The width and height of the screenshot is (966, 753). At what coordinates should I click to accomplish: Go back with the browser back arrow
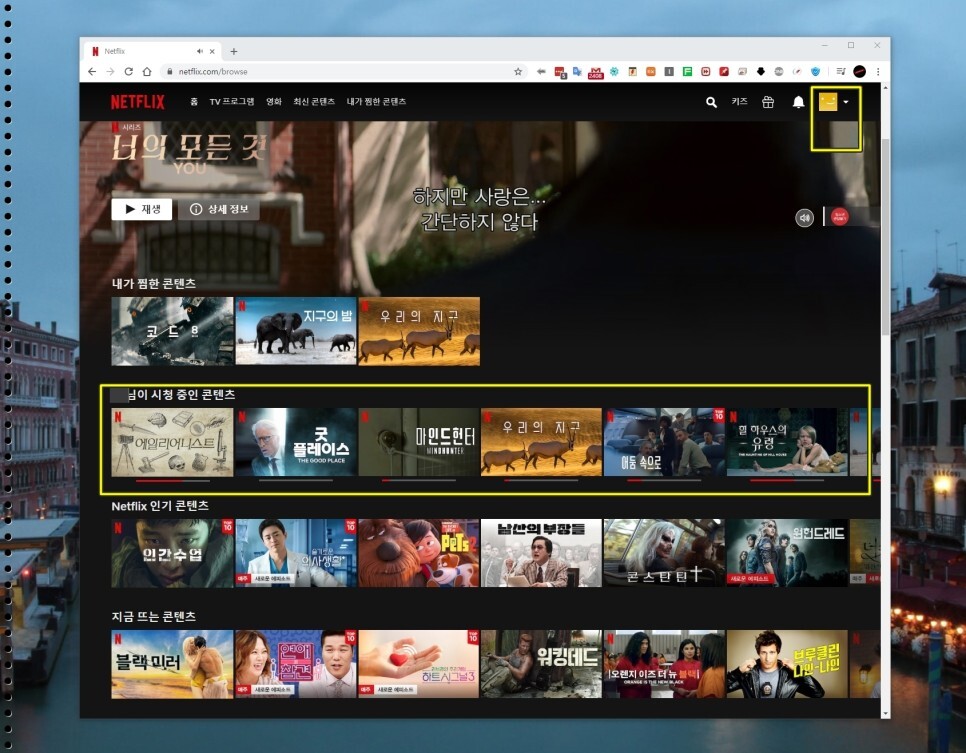[92, 71]
